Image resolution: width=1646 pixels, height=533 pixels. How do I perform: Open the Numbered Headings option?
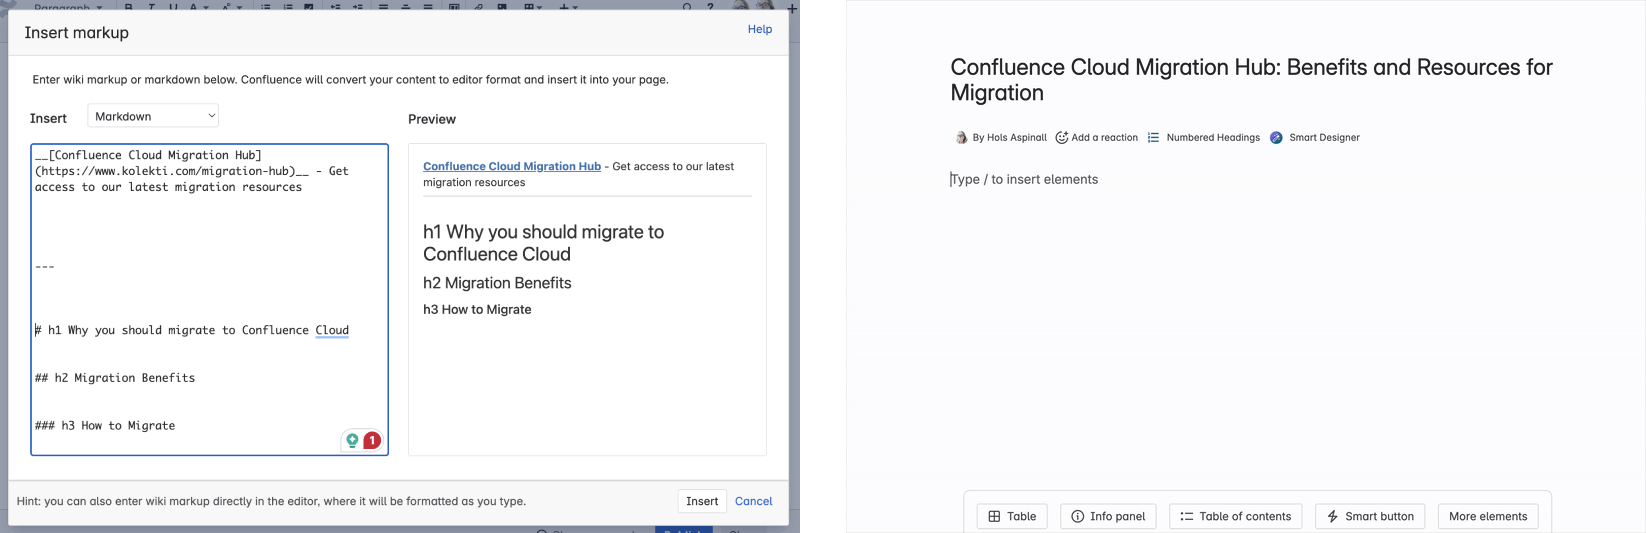point(1213,138)
